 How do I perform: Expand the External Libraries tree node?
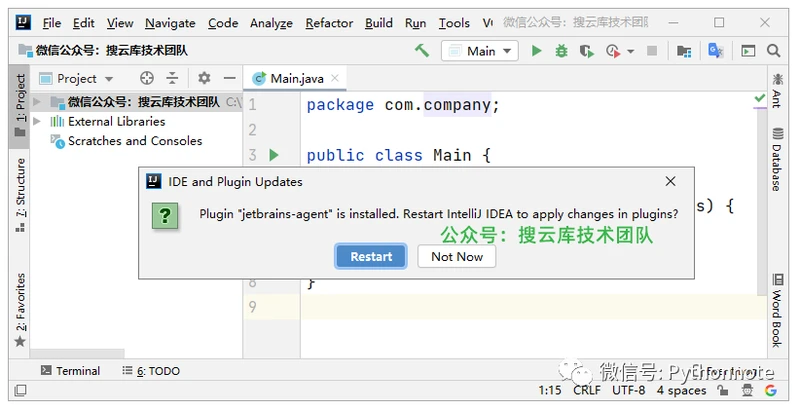(x=37, y=121)
